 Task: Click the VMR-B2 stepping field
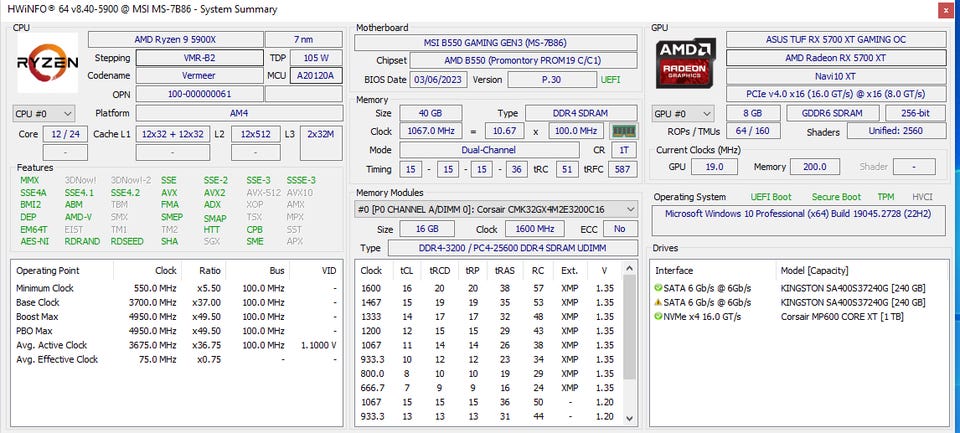pyautogui.click(x=200, y=58)
